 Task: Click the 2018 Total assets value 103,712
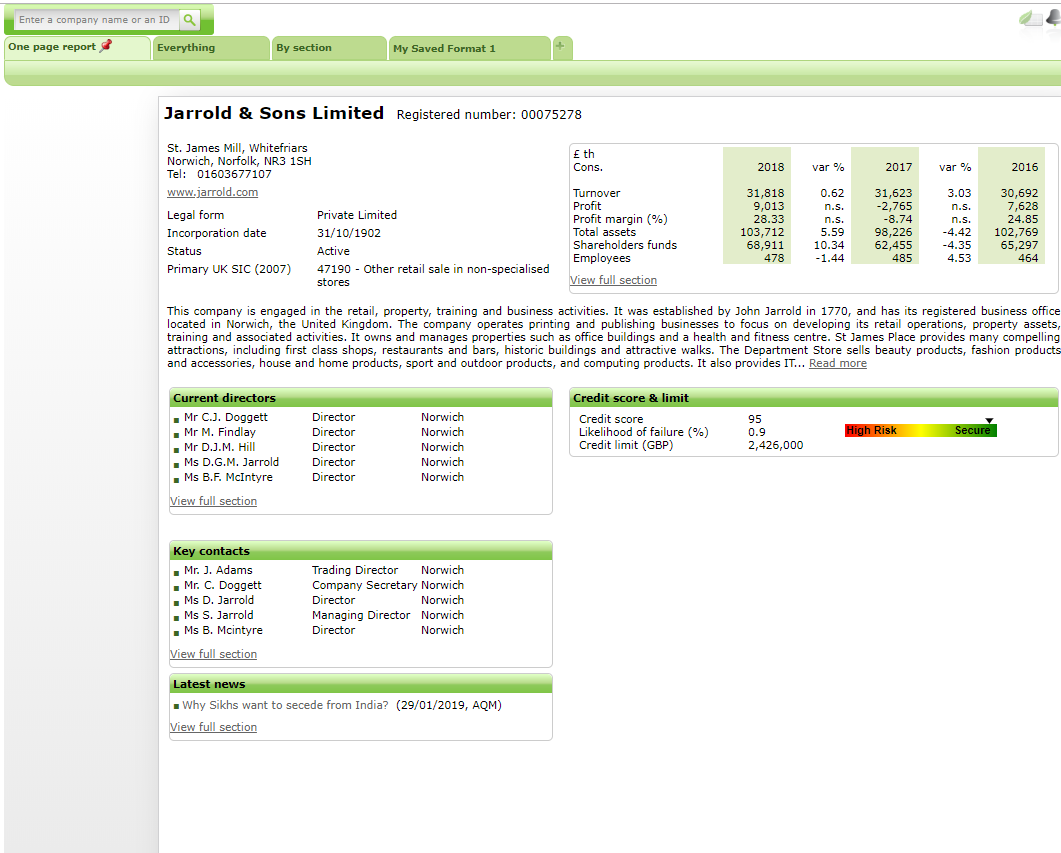(762, 232)
